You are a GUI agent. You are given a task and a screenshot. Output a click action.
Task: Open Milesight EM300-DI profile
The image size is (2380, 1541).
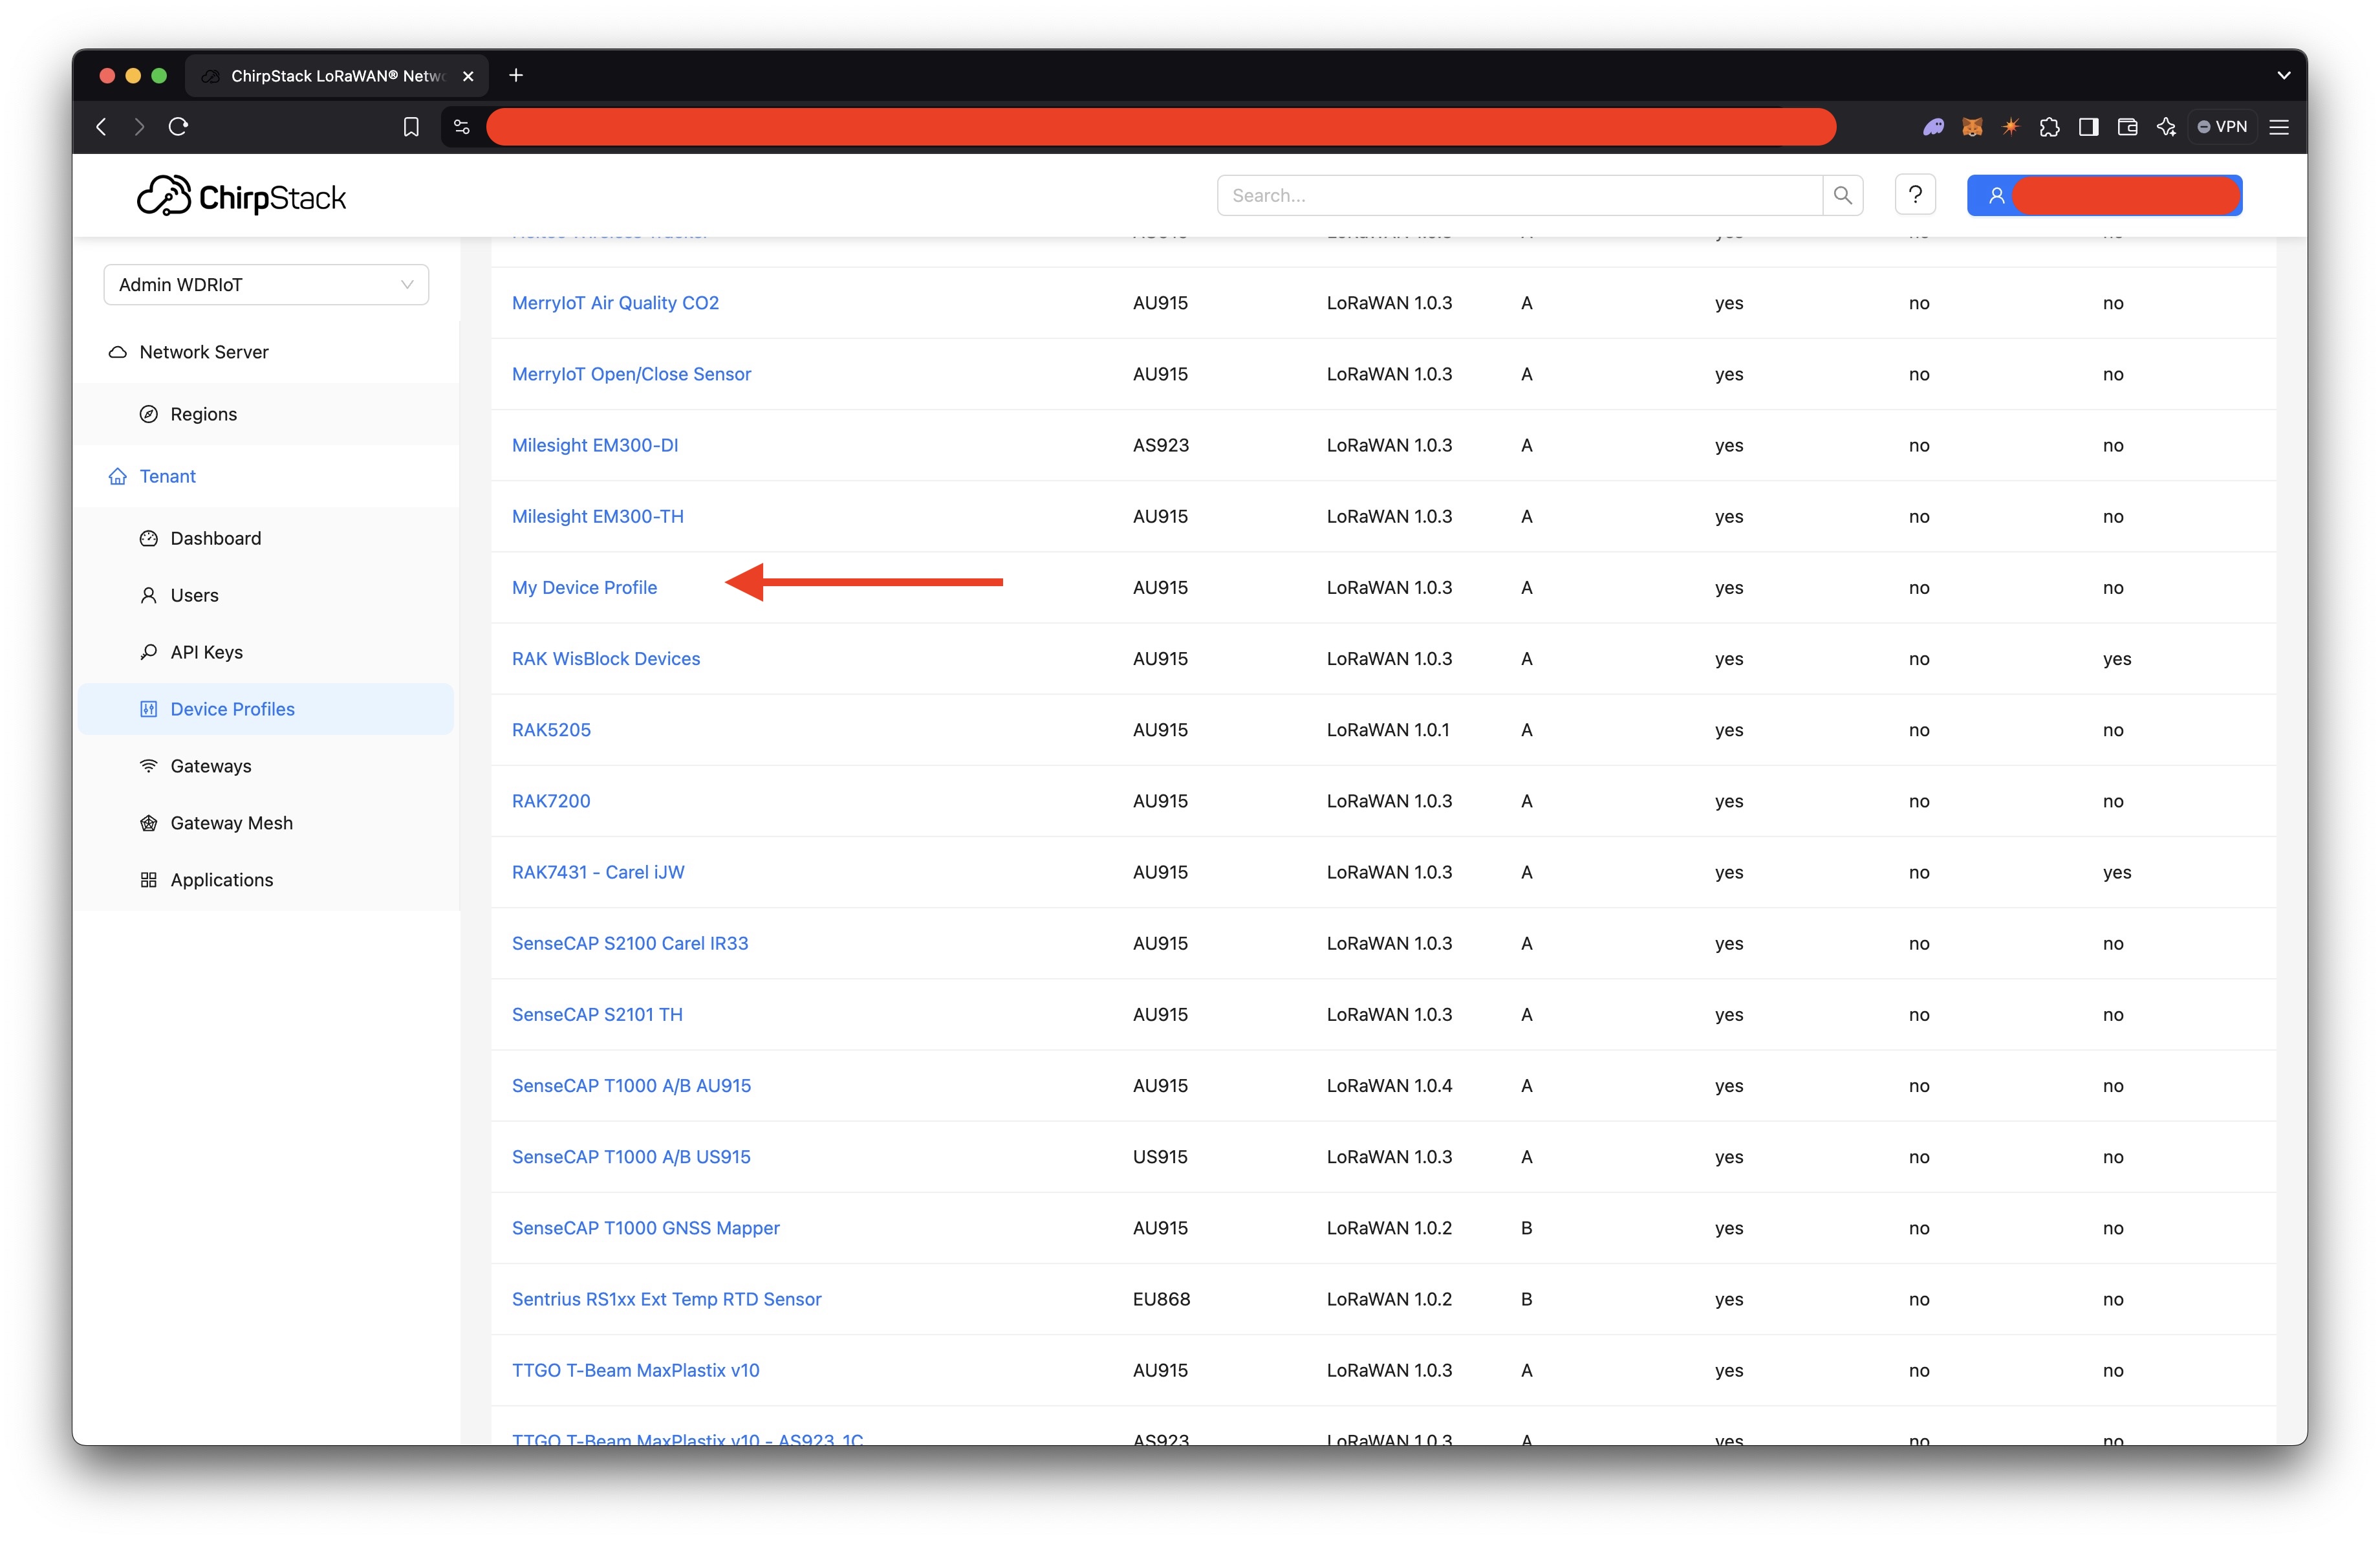(595, 445)
